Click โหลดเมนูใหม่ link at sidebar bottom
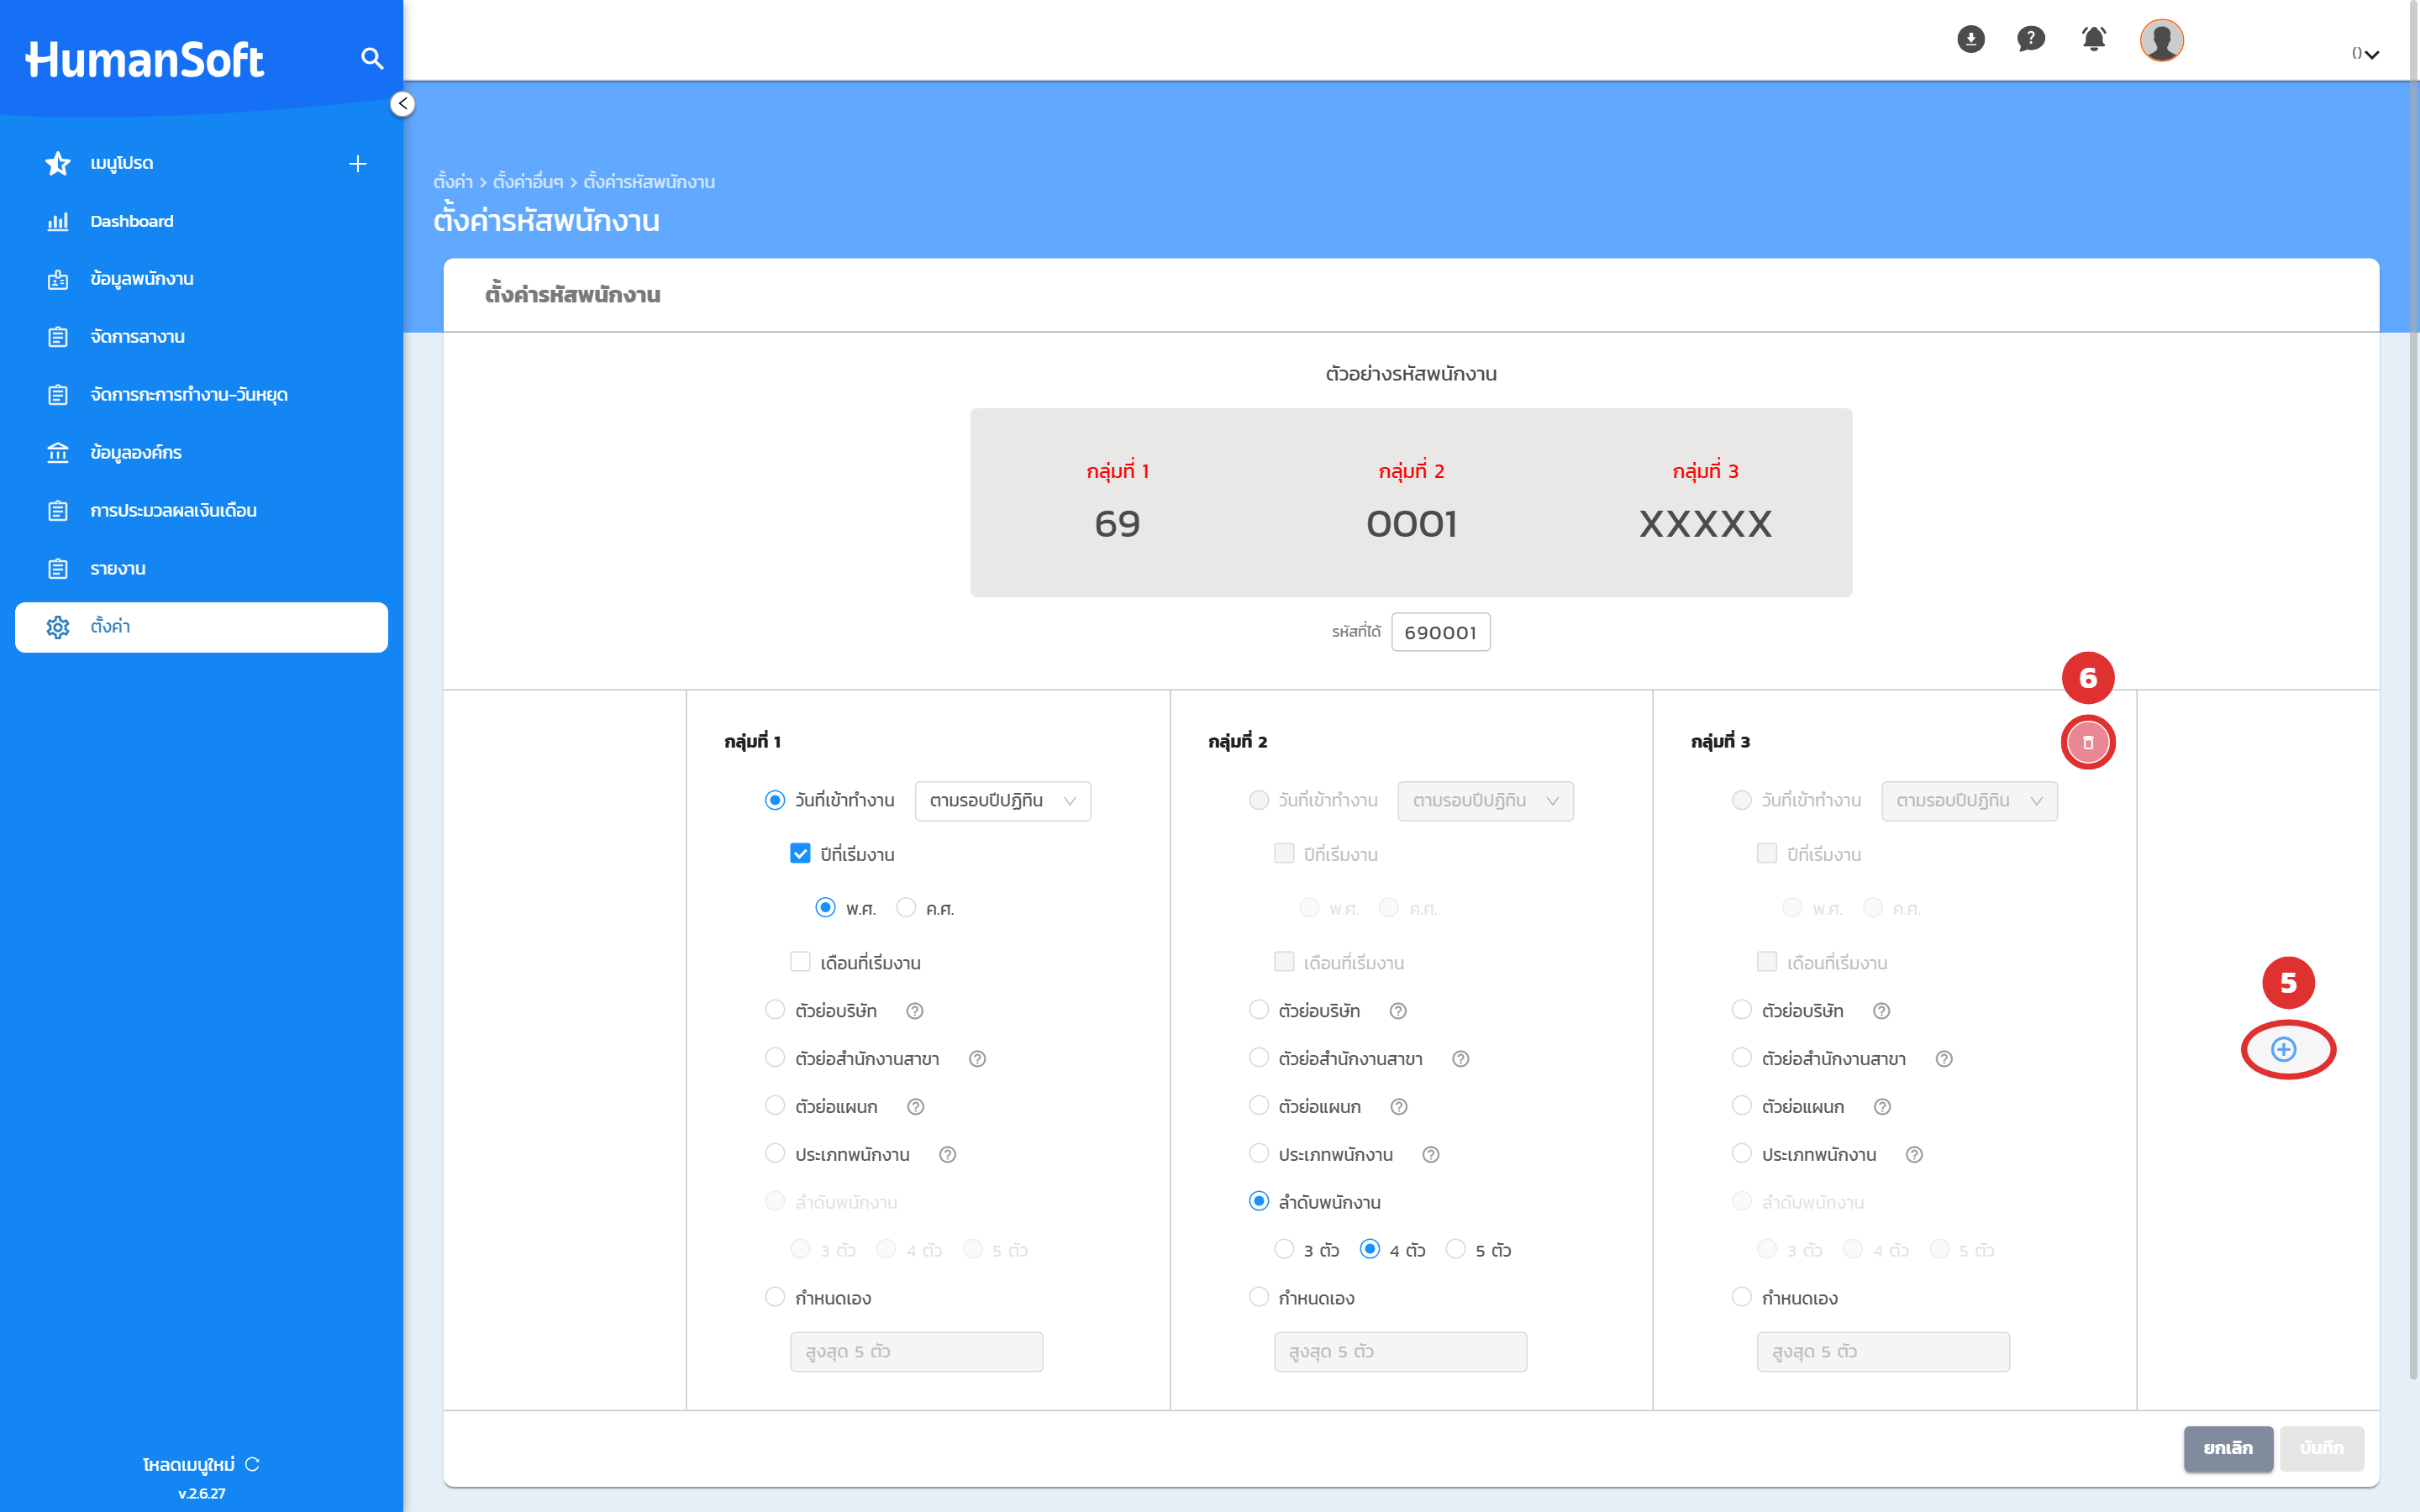Viewport: 2420px width, 1512px height. point(188,1465)
